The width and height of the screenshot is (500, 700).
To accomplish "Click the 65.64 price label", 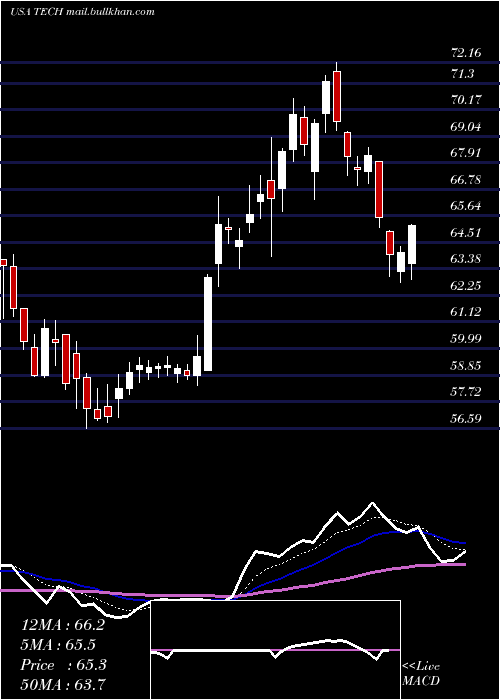I will 466,206.
